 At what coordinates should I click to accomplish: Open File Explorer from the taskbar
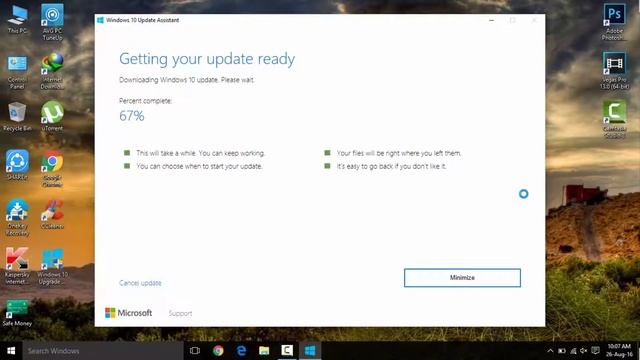[264, 351]
